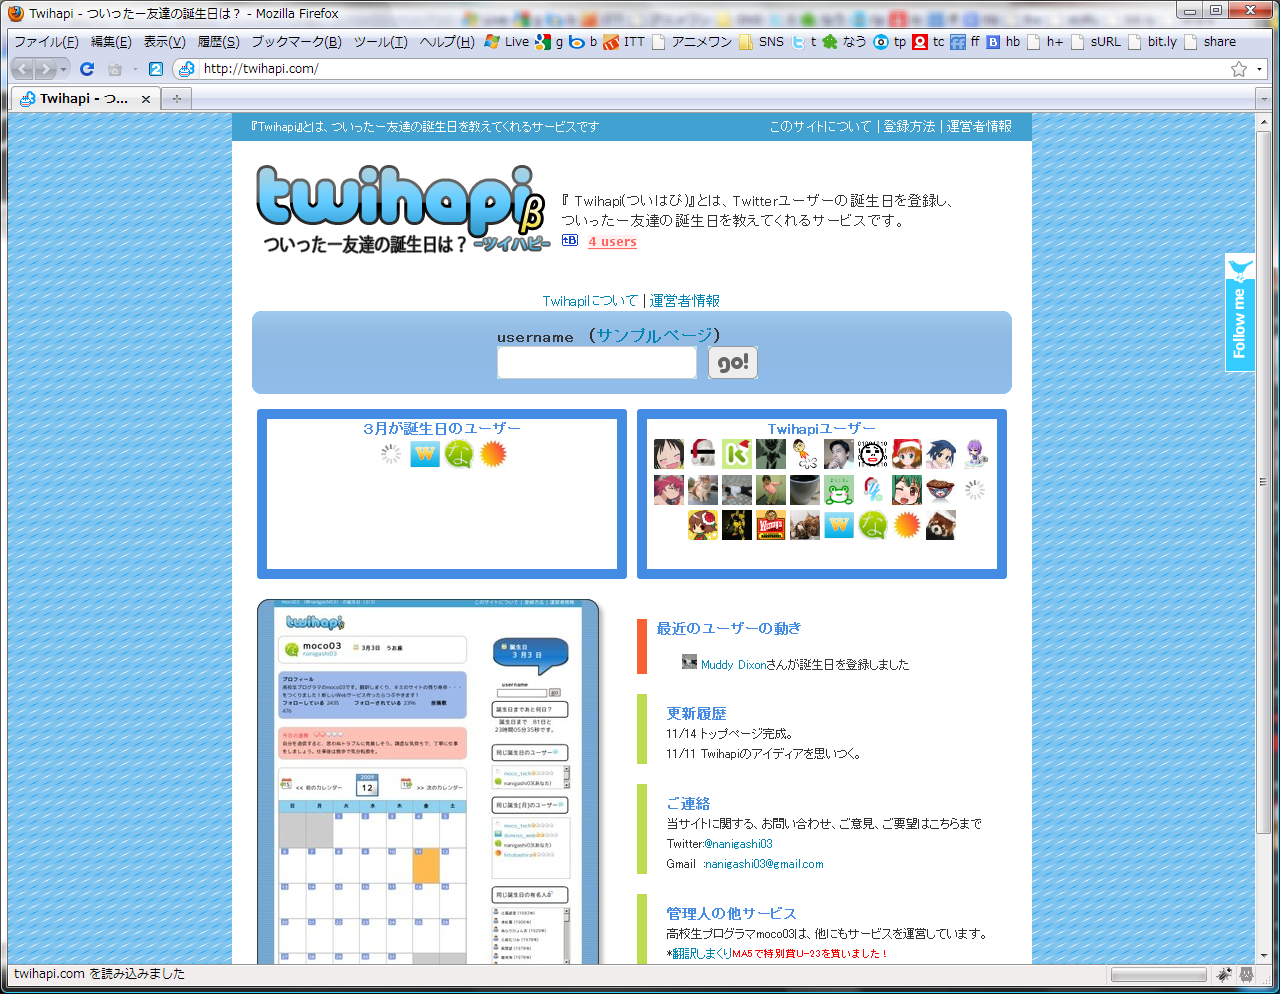Click the green K avatar in Twihapi users

click(737, 454)
